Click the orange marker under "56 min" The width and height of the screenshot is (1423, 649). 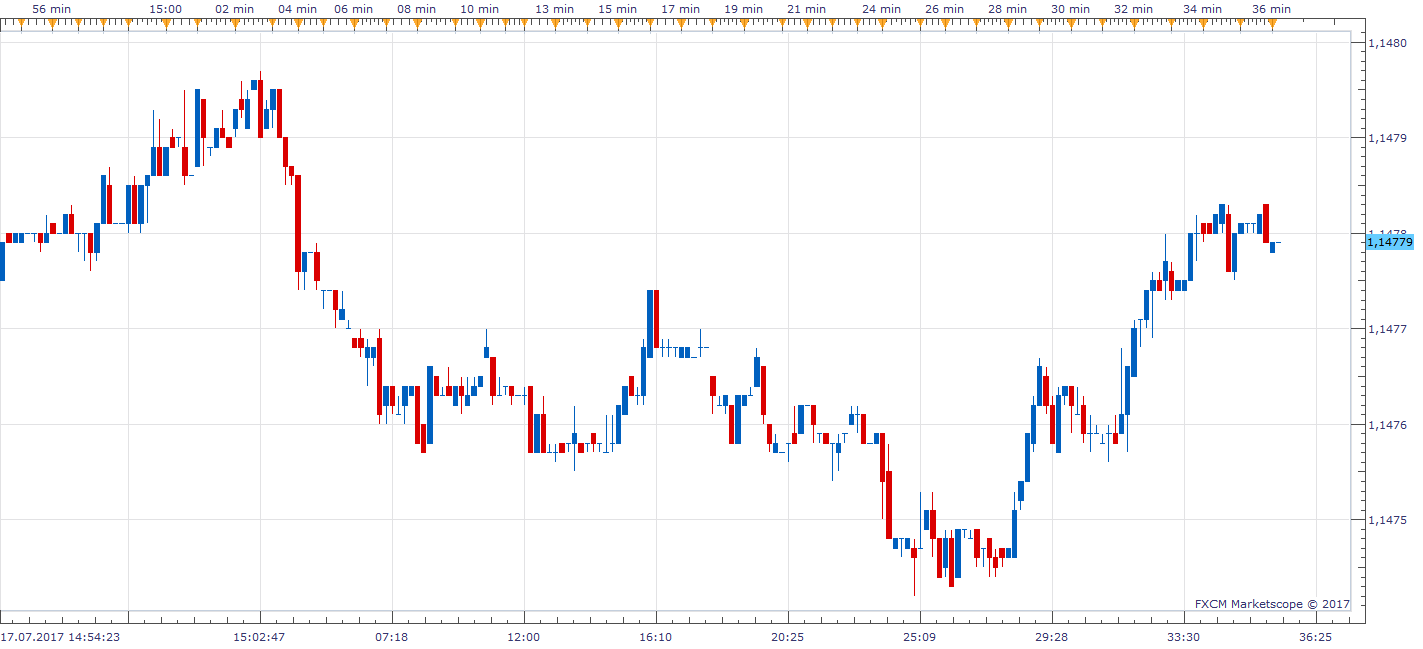(x=50, y=22)
